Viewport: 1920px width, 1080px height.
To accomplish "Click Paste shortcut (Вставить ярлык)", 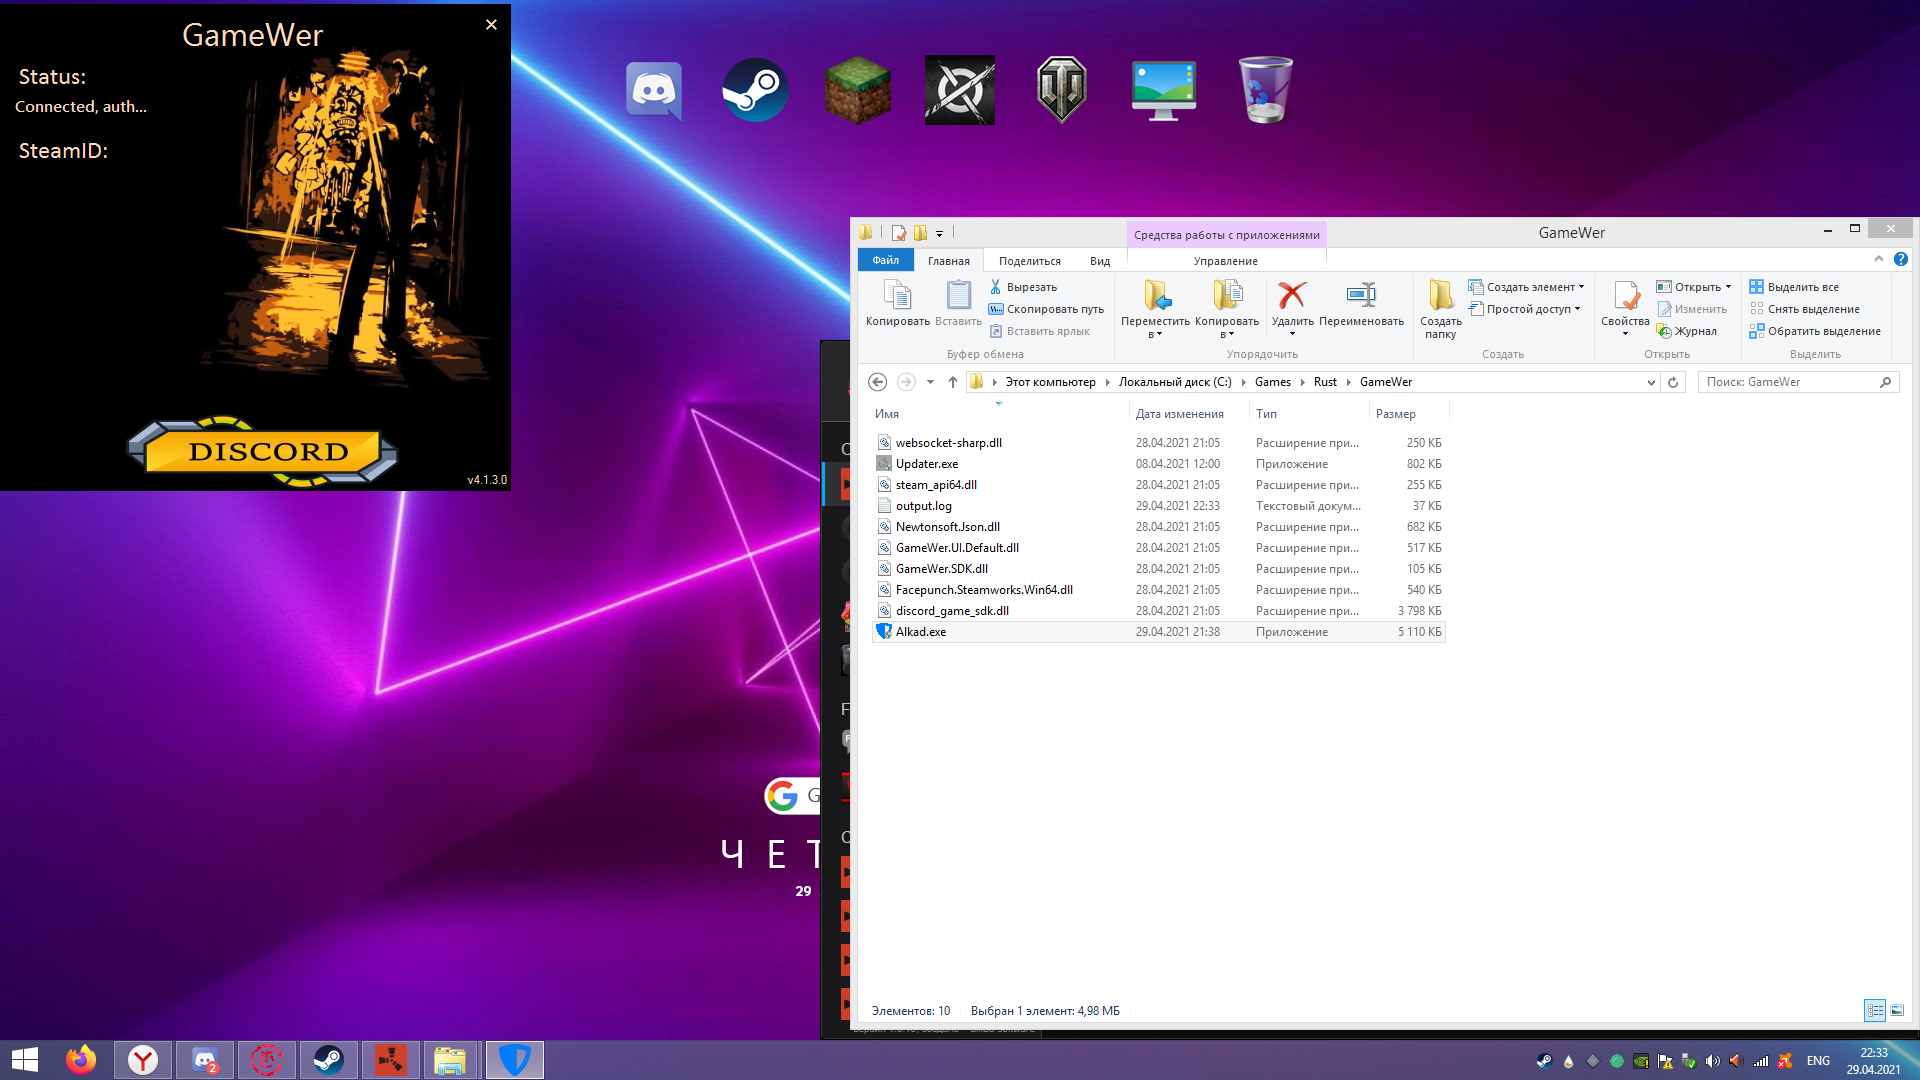I will (1040, 331).
